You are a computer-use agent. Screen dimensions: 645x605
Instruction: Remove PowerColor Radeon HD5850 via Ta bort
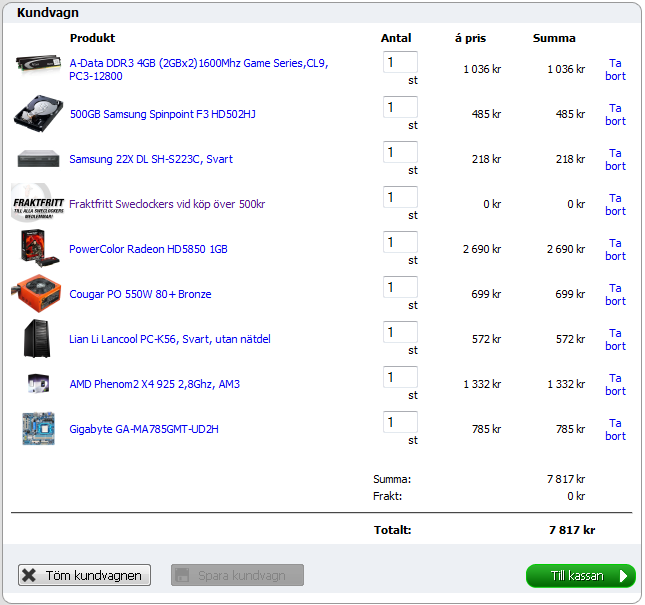pyautogui.click(x=615, y=249)
